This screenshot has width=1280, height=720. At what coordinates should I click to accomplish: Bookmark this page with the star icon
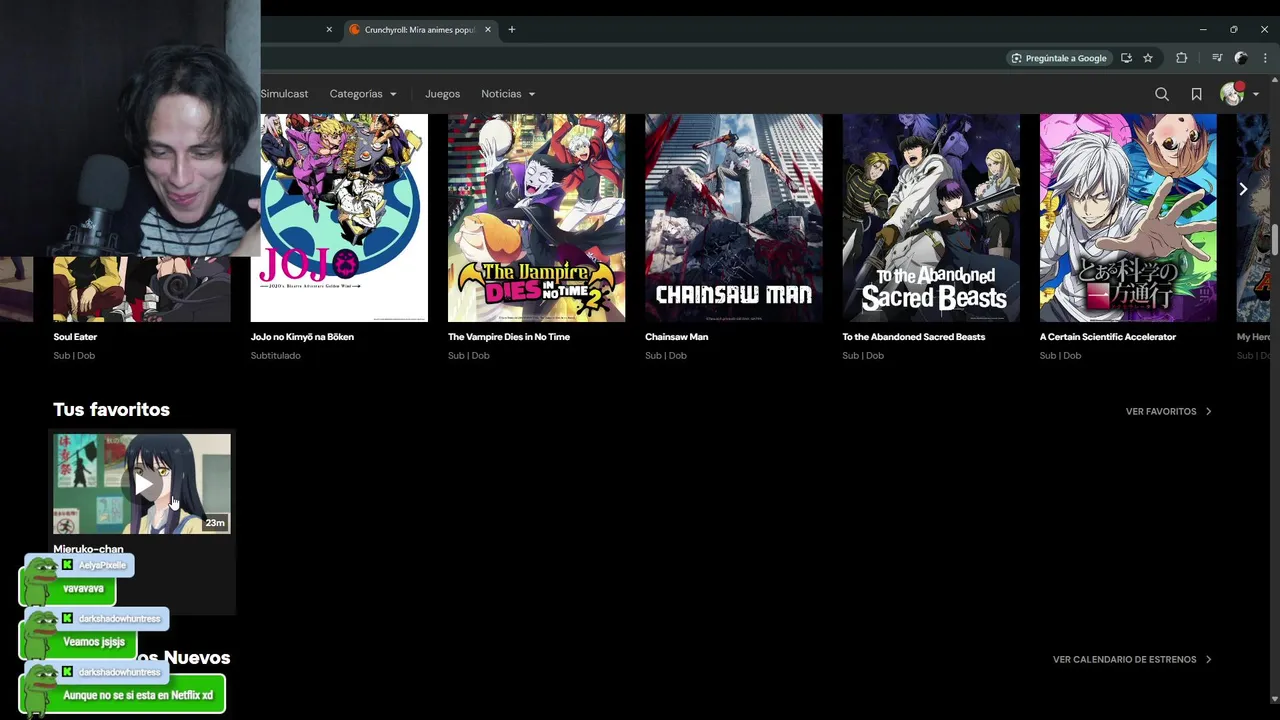pyautogui.click(x=1148, y=58)
